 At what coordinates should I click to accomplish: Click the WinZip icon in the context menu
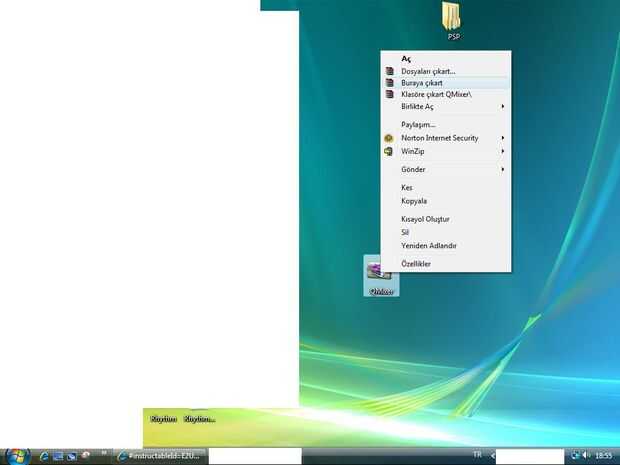pyautogui.click(x=389, y=151)
